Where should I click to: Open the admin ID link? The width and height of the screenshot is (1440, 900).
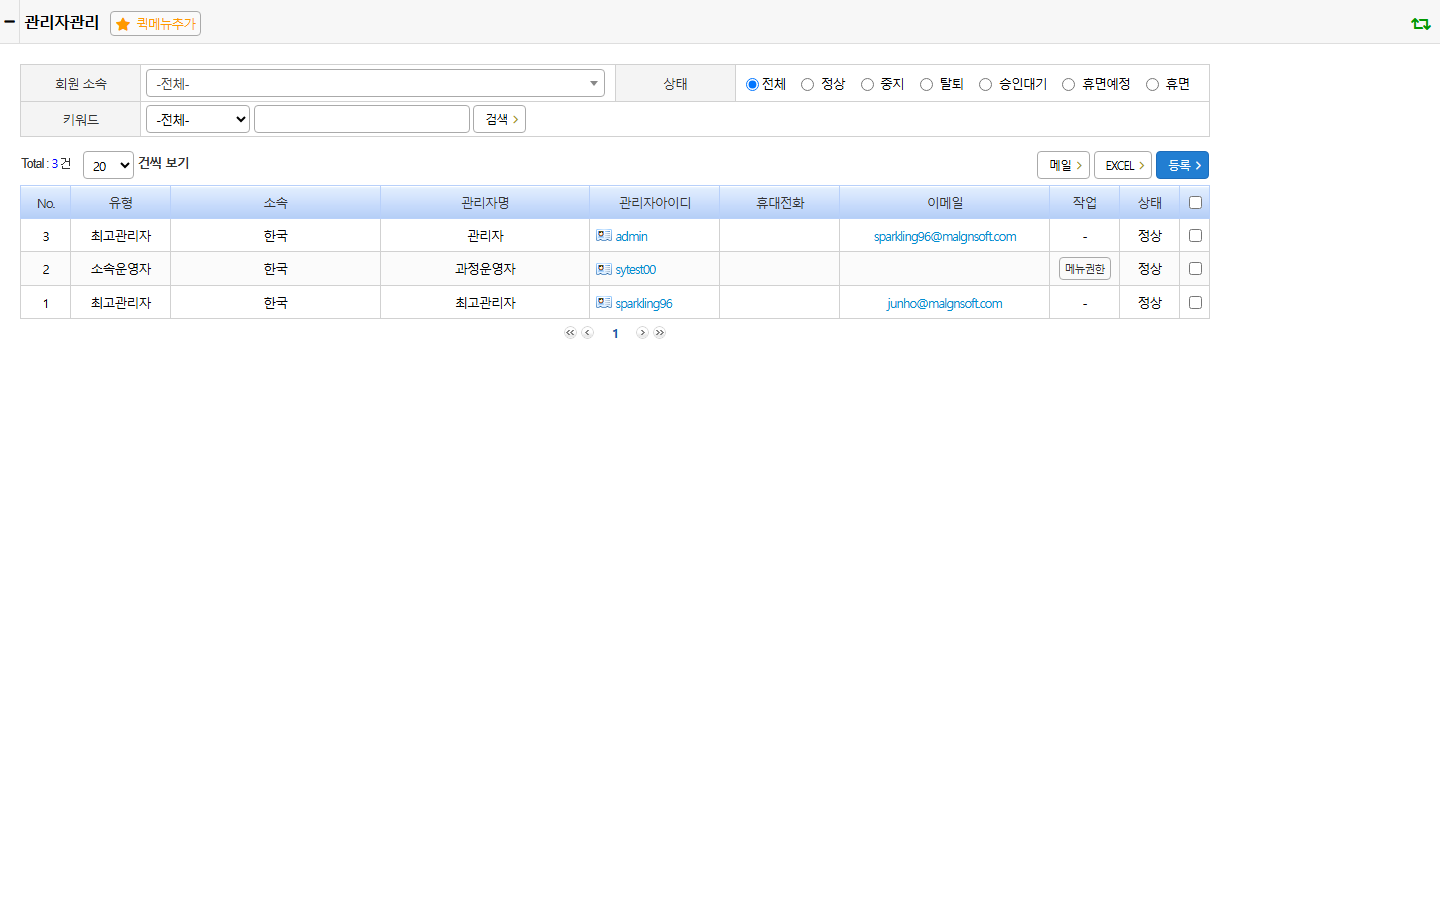tap(632, 237)
